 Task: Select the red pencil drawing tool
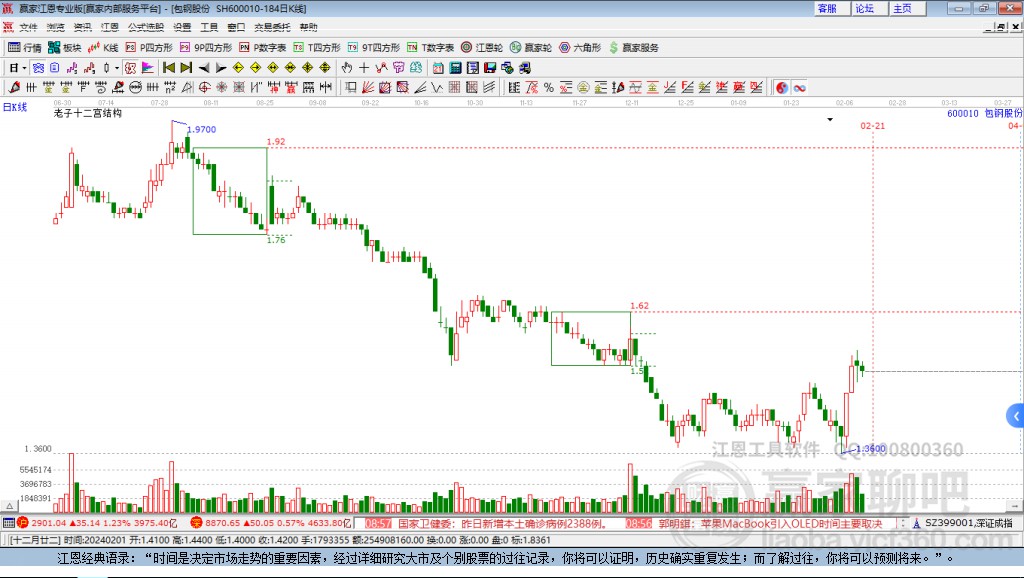(14, 87)
